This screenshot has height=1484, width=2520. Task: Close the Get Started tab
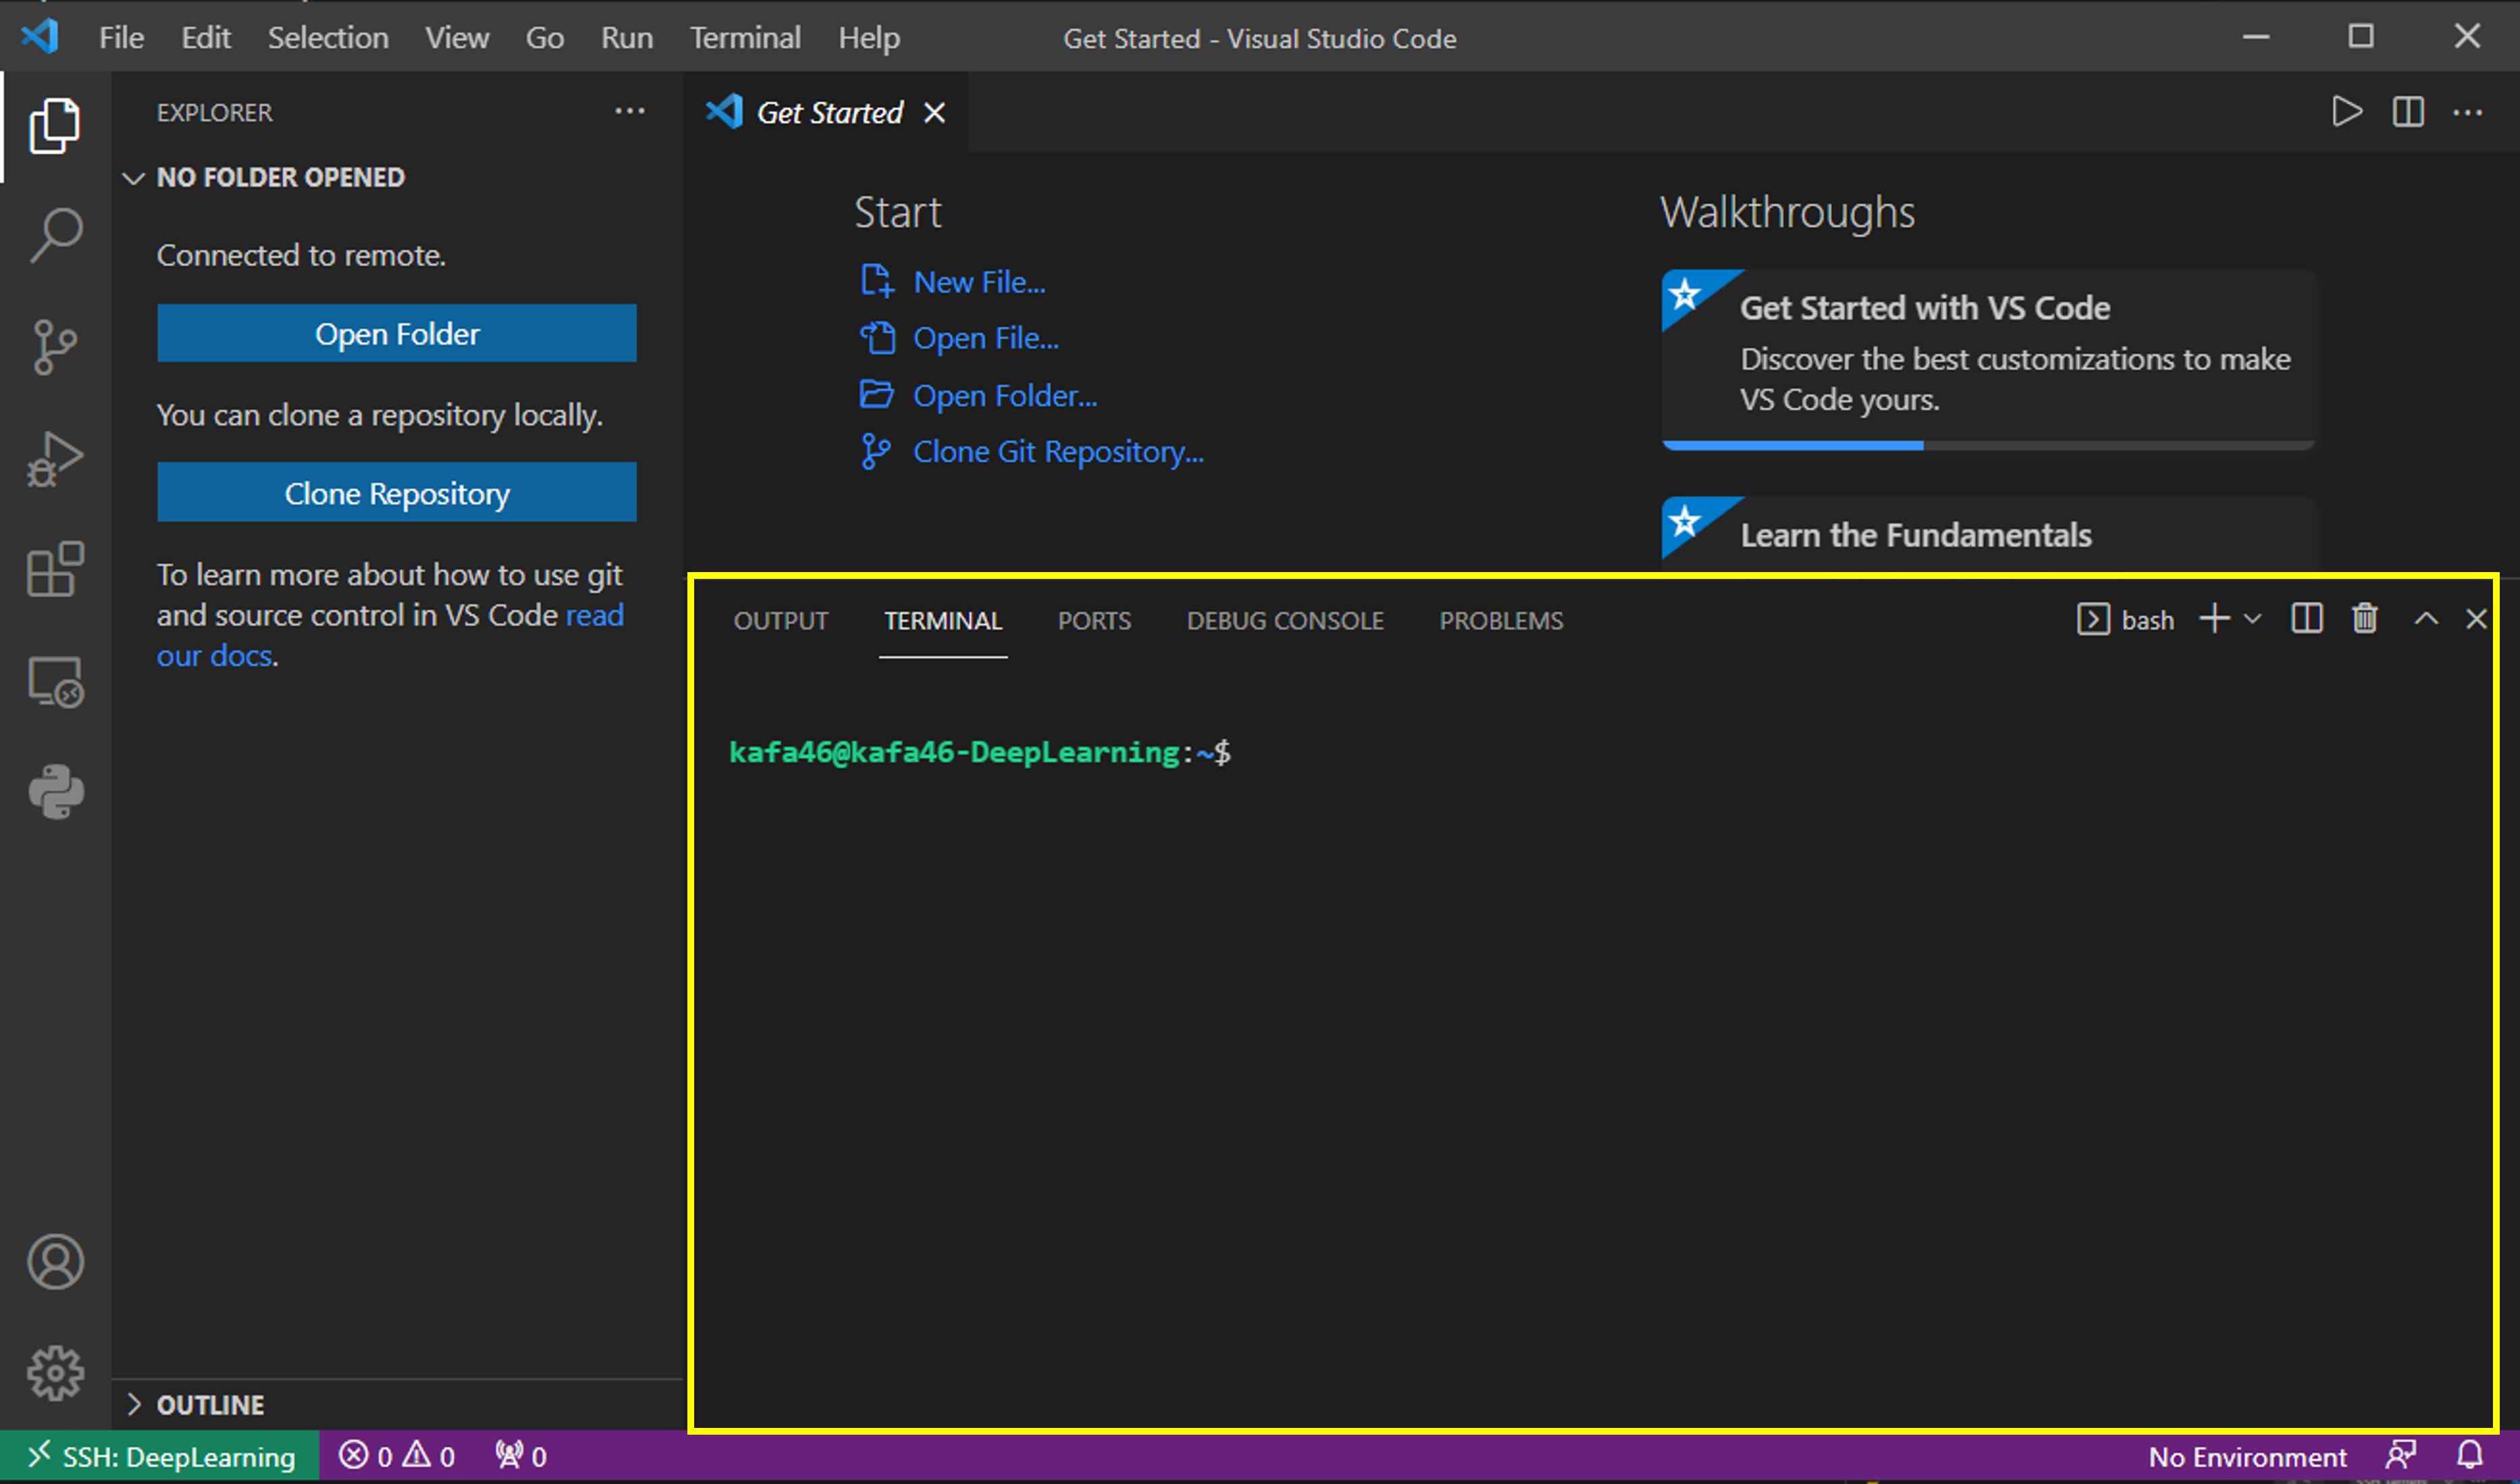pos(934,113)
